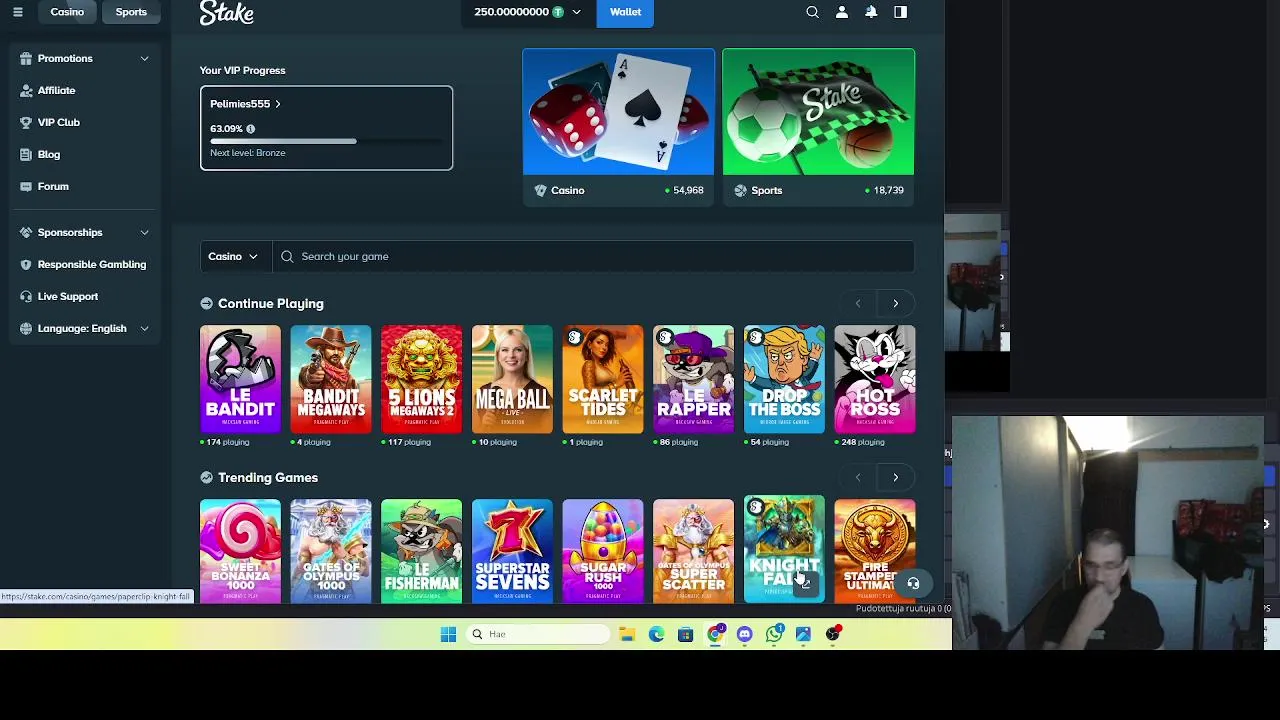1280x720 pixels.
Task: Go to previous Continue Playing games
Action: 858,303
